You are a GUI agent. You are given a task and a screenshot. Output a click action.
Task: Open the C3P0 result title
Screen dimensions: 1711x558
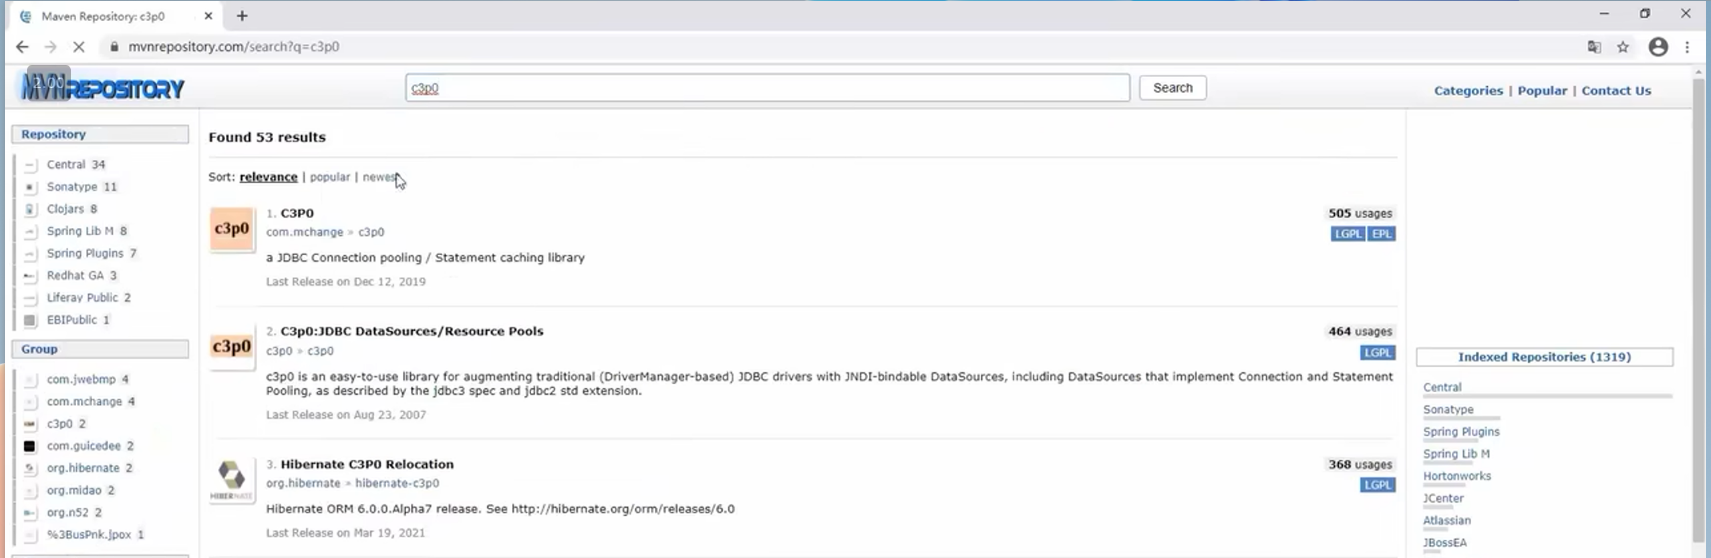(297, 213)
